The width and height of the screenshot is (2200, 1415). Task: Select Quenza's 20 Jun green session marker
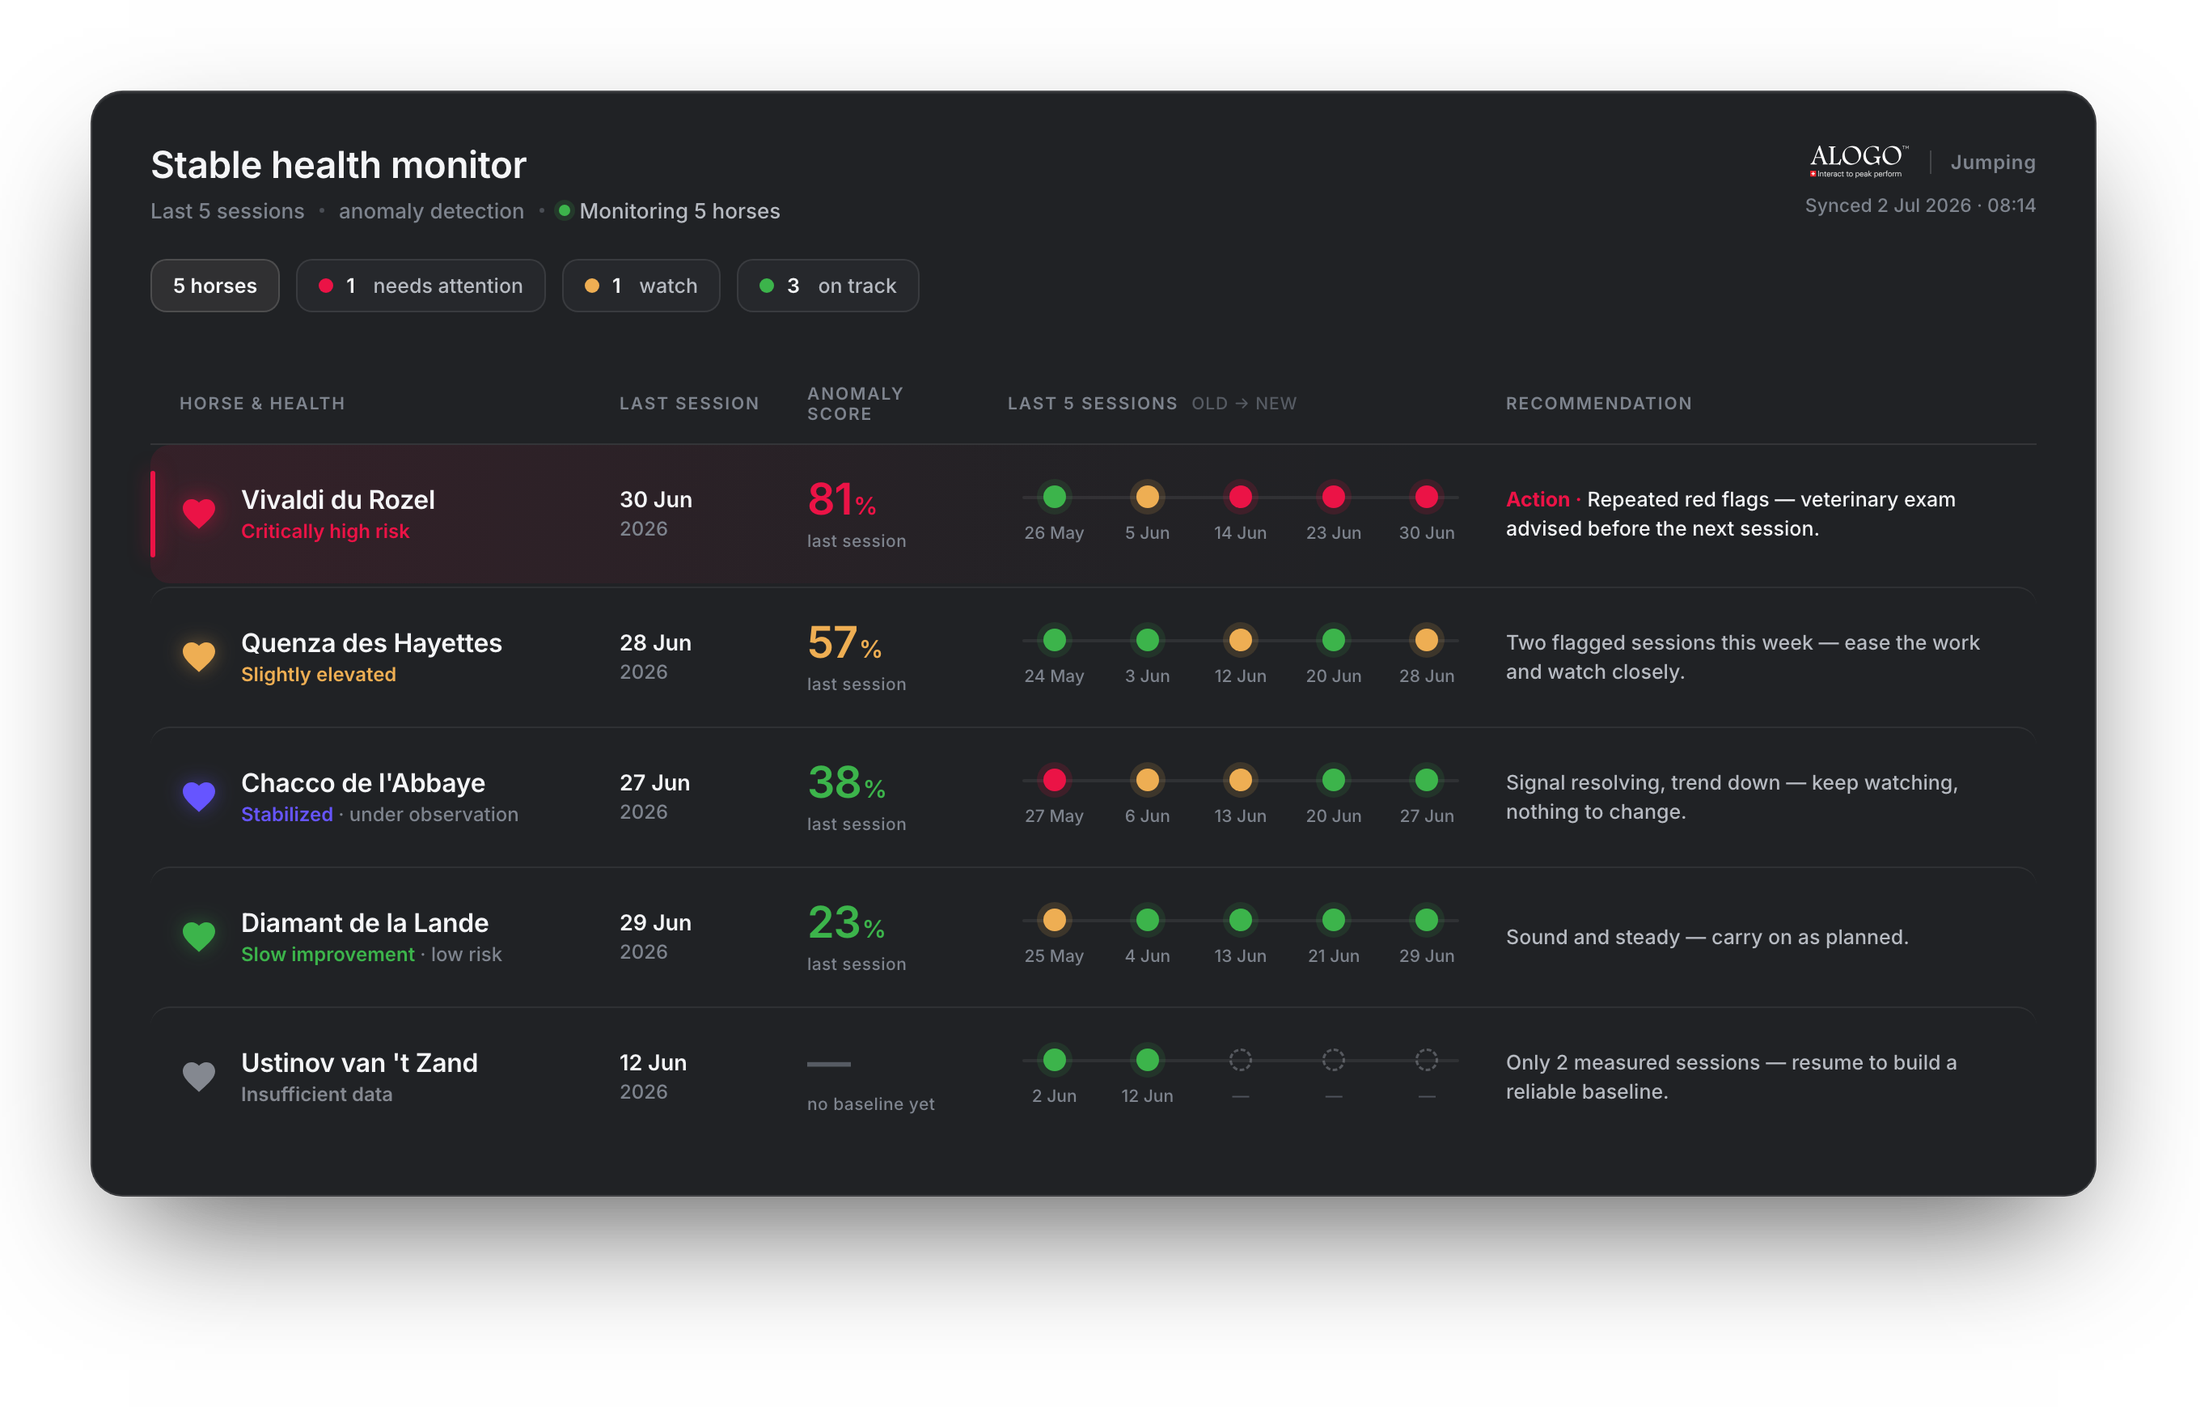(1333, 640)
